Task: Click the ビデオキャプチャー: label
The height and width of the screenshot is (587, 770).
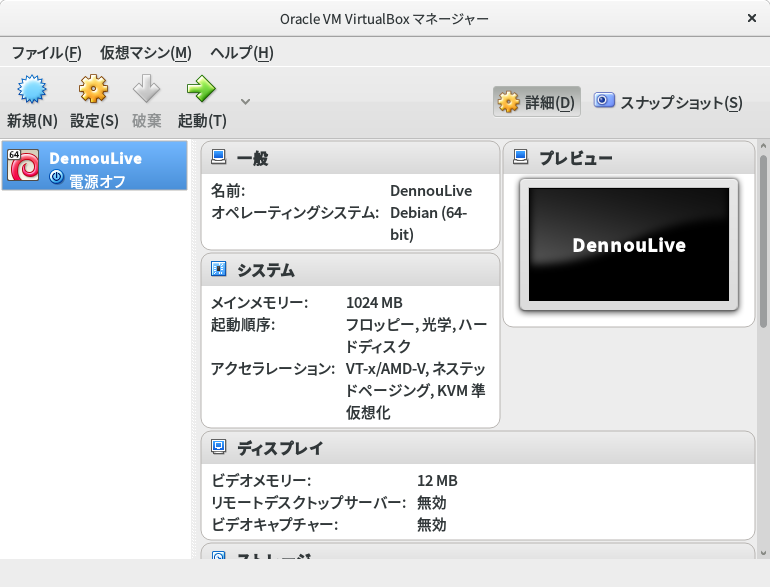Action: (x=275, y=525)
